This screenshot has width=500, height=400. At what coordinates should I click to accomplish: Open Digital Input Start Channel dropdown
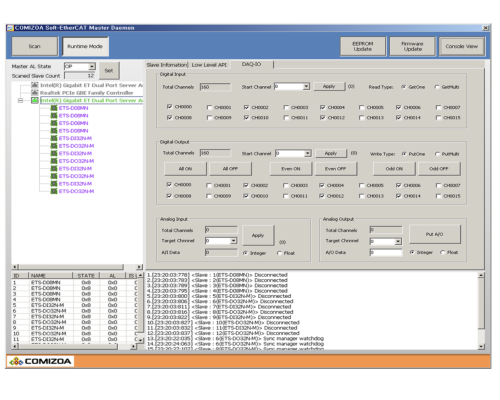306,87
